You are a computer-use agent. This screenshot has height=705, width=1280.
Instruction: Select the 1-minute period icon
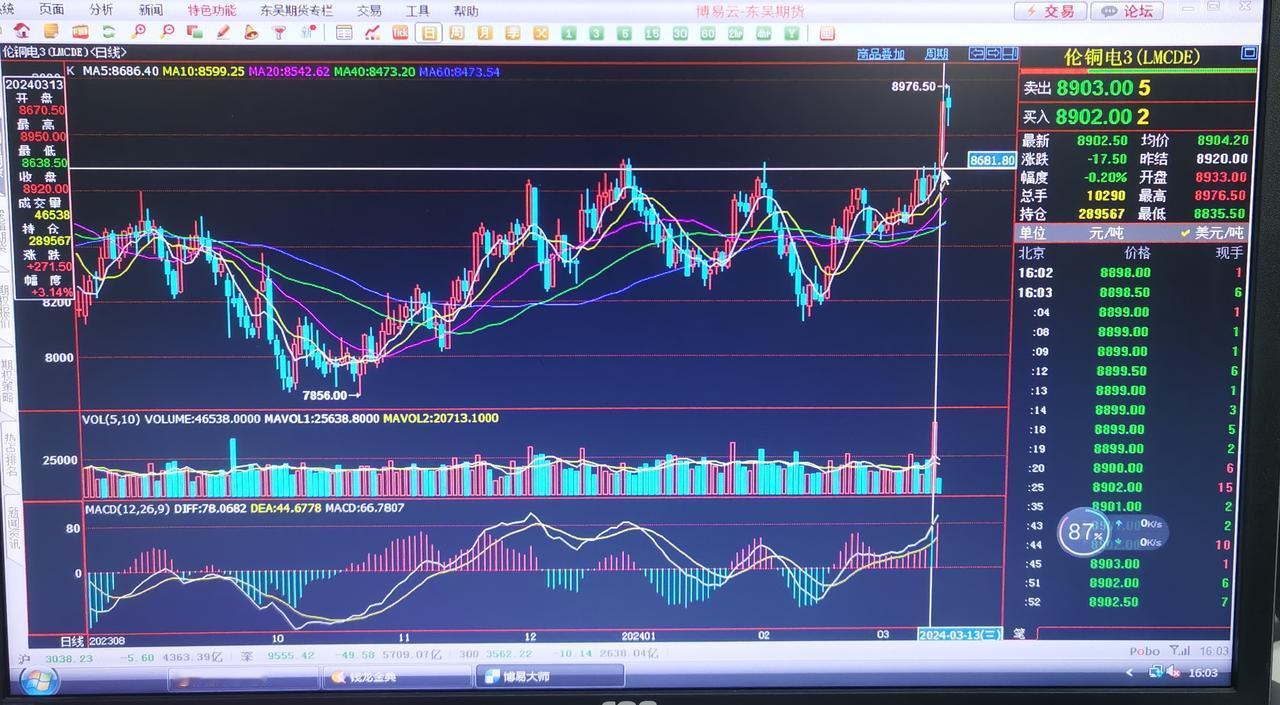pos(568,32)
